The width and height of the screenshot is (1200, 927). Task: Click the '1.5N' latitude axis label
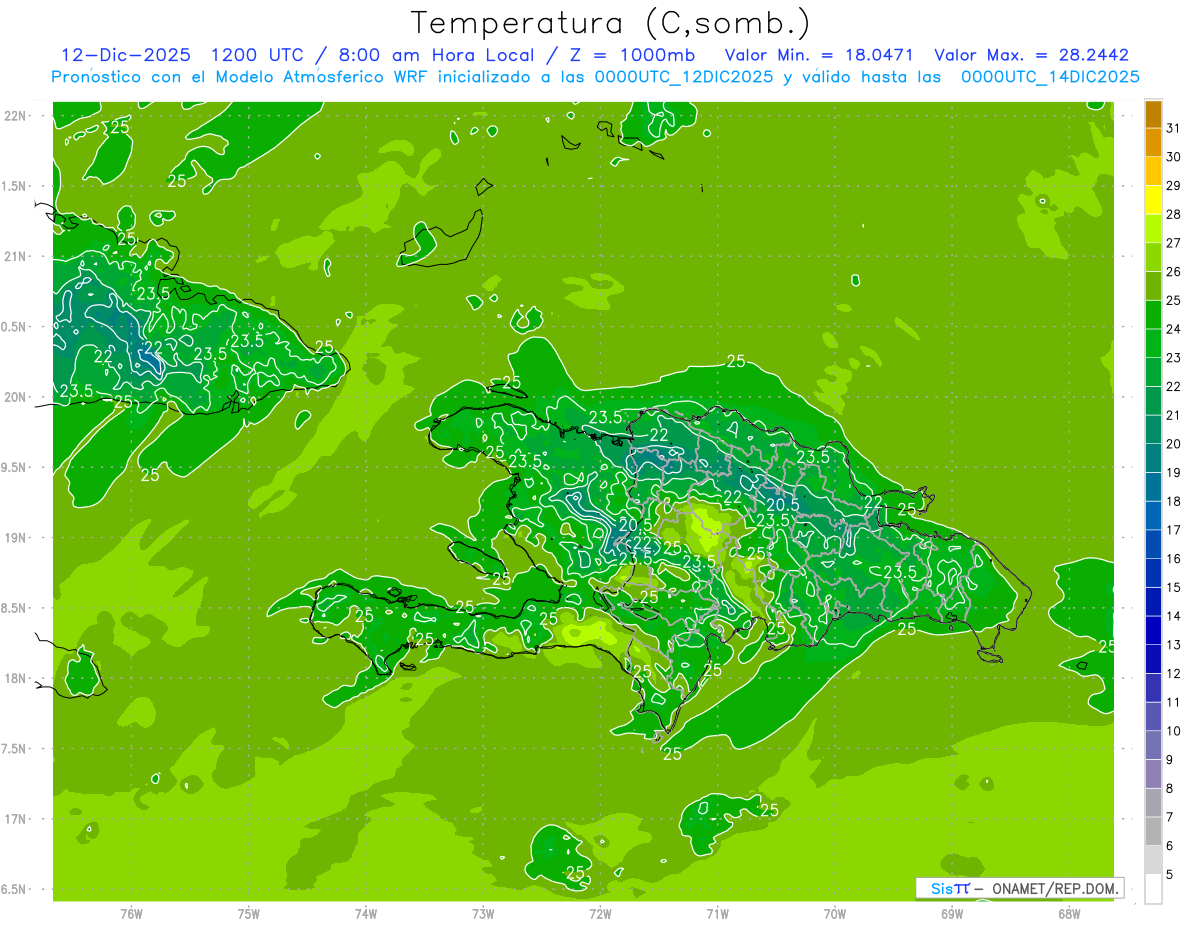pos(15,186)
